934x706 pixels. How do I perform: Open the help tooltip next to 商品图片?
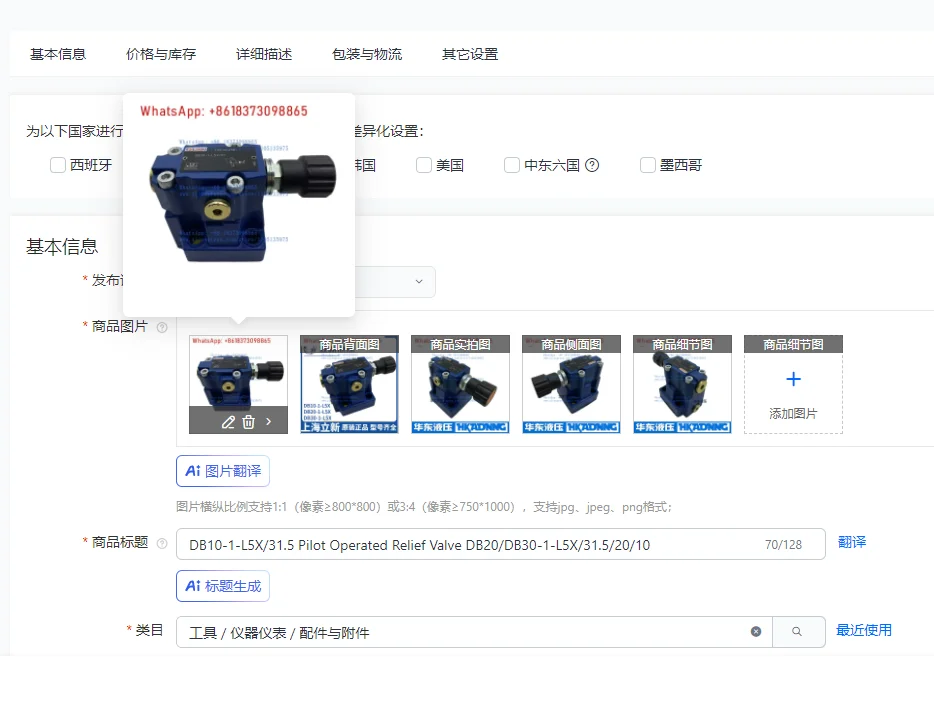tap(163, 326)
